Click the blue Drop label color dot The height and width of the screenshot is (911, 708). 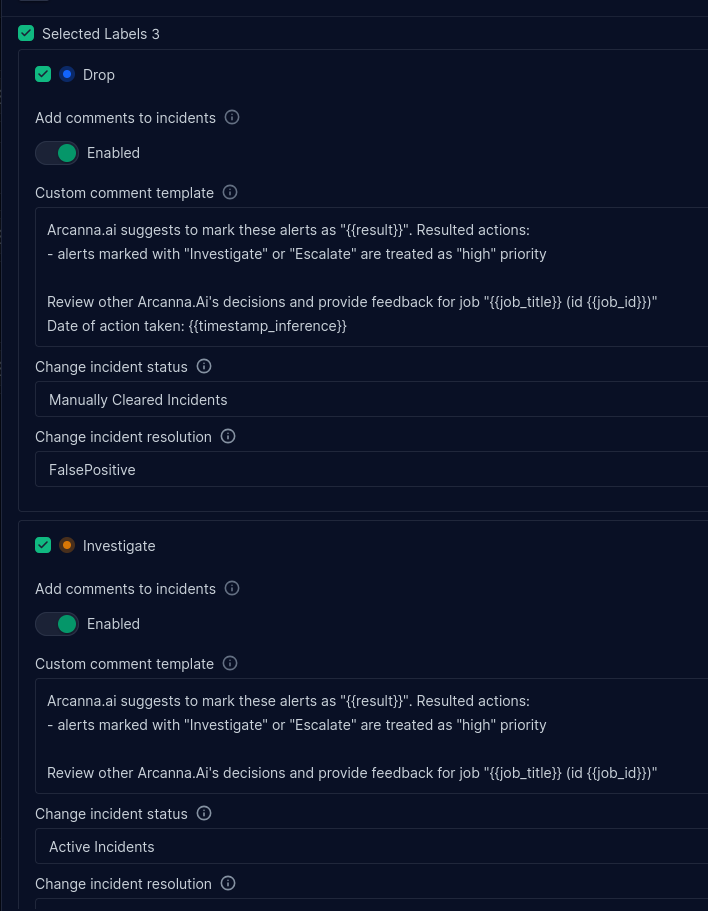(67, 74)
